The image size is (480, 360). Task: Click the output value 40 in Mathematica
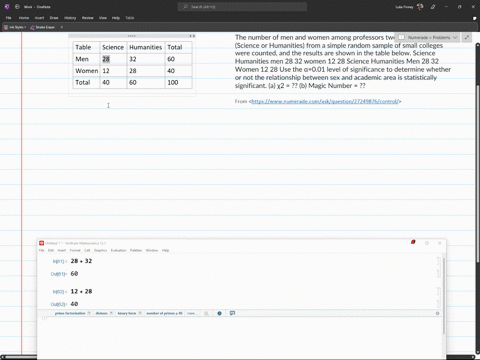click(x=74, y=304)
